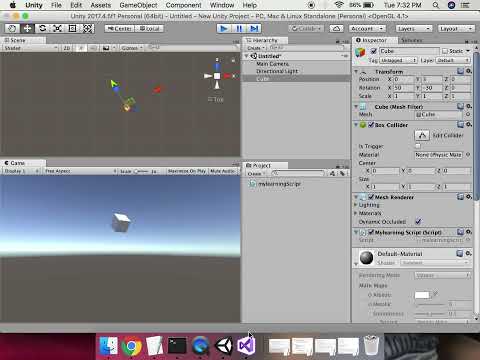Click the orientation gizmo cube center
This screenshot has height=360, width=480.
pyautogui.click(x=217, y=76)
